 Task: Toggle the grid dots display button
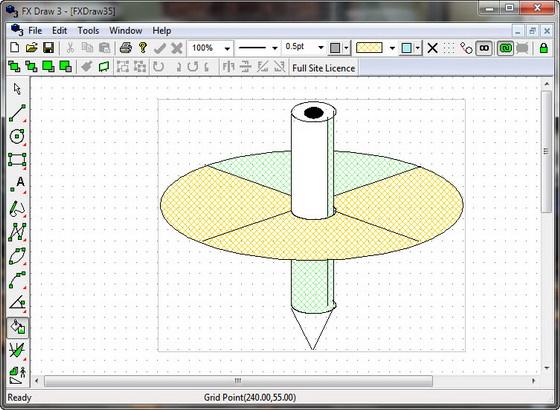(449, 48)
